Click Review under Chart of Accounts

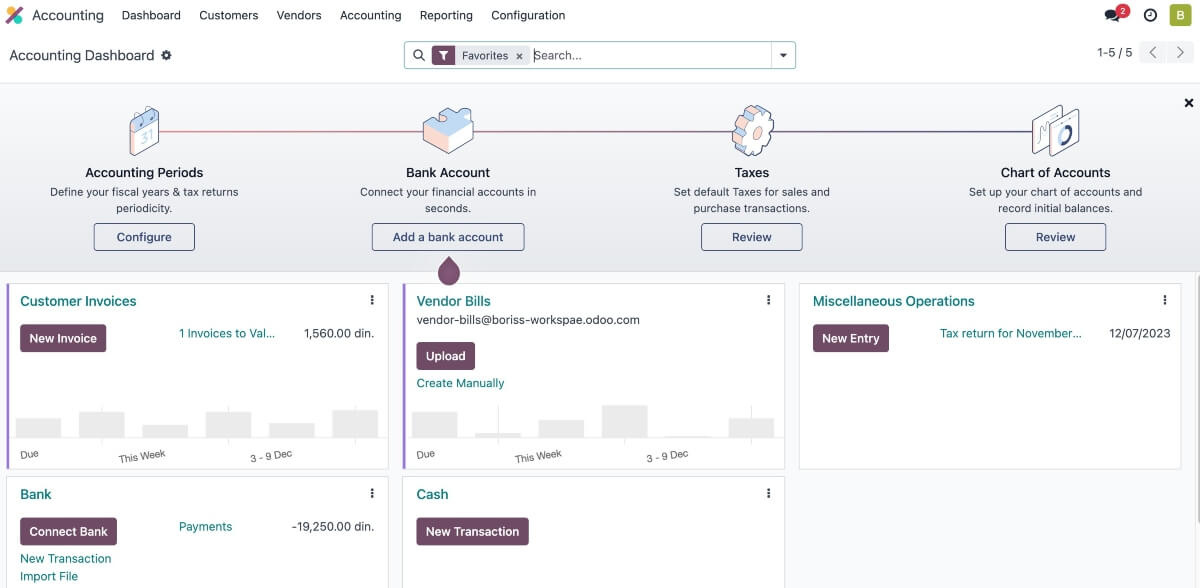(1055, 237)
